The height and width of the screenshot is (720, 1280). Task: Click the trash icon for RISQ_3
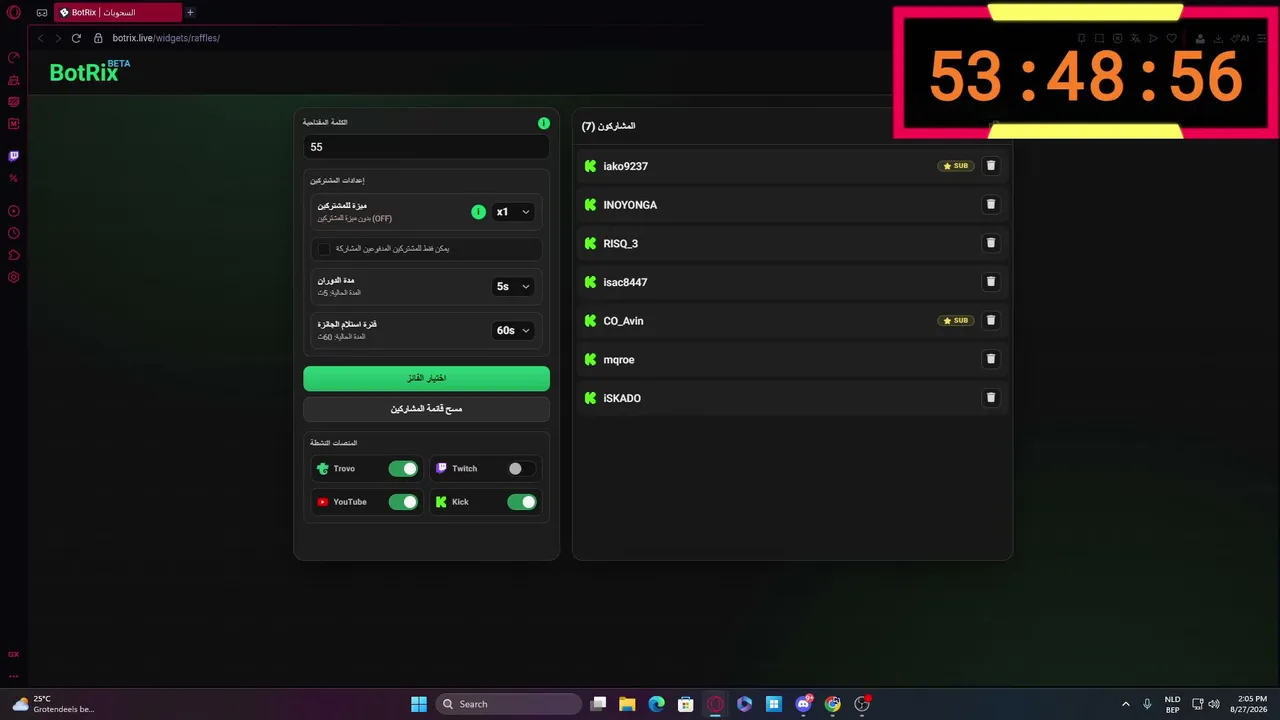pyautogui.click(x=991, y=243)
